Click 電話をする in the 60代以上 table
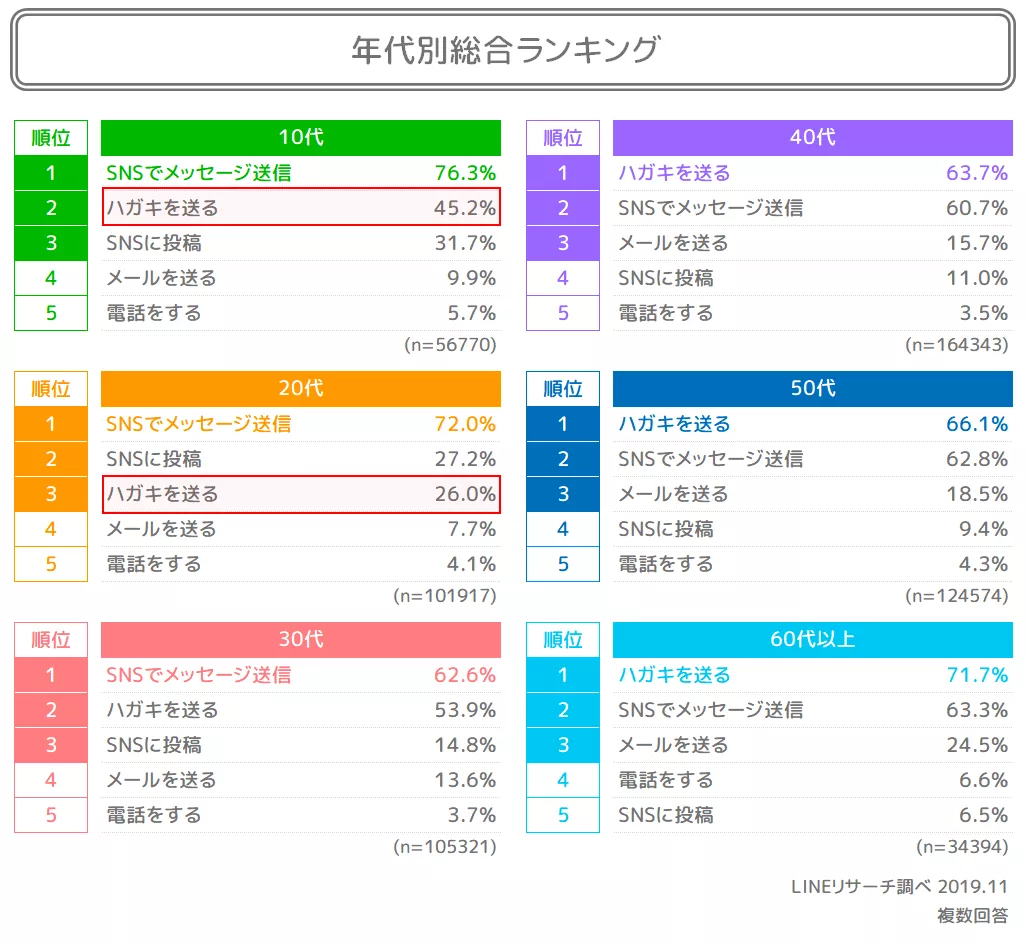 coord(666,780)
